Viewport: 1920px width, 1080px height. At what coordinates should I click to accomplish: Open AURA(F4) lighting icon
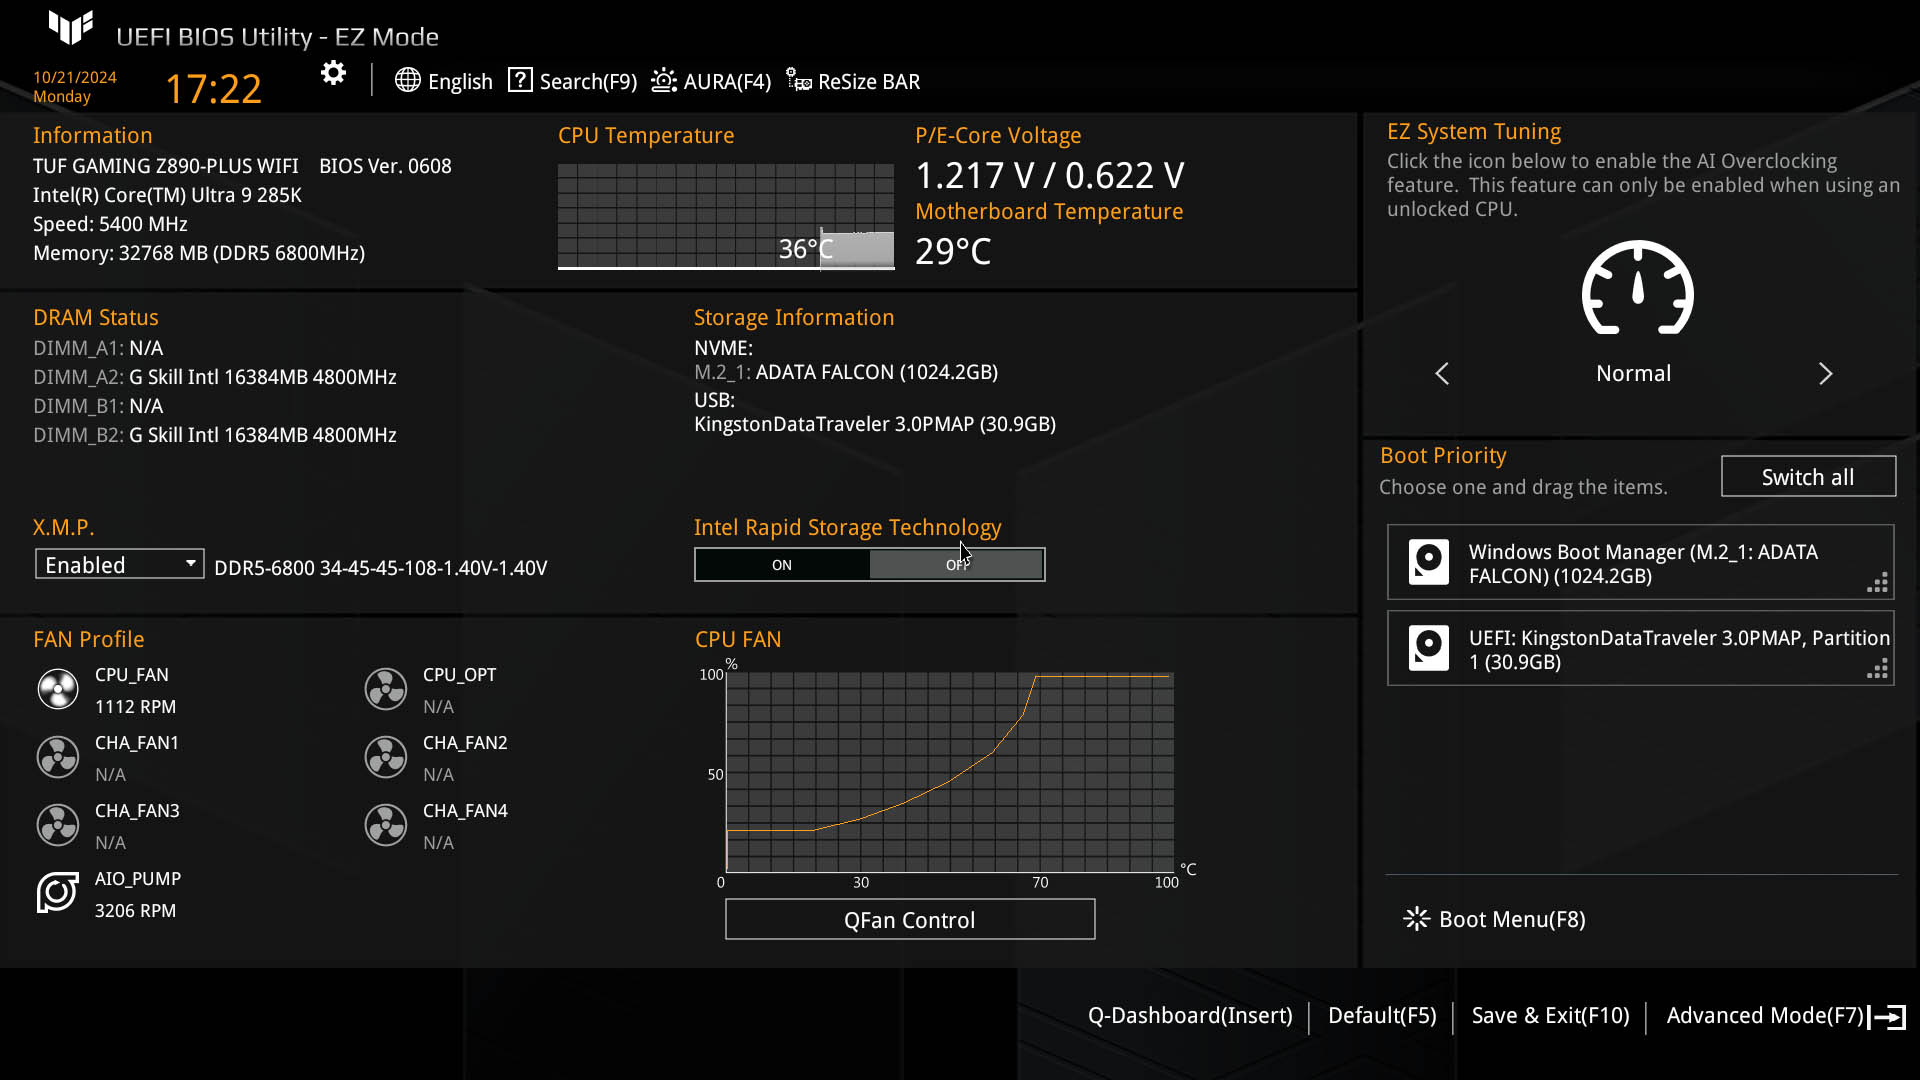(x=664, y=80)
